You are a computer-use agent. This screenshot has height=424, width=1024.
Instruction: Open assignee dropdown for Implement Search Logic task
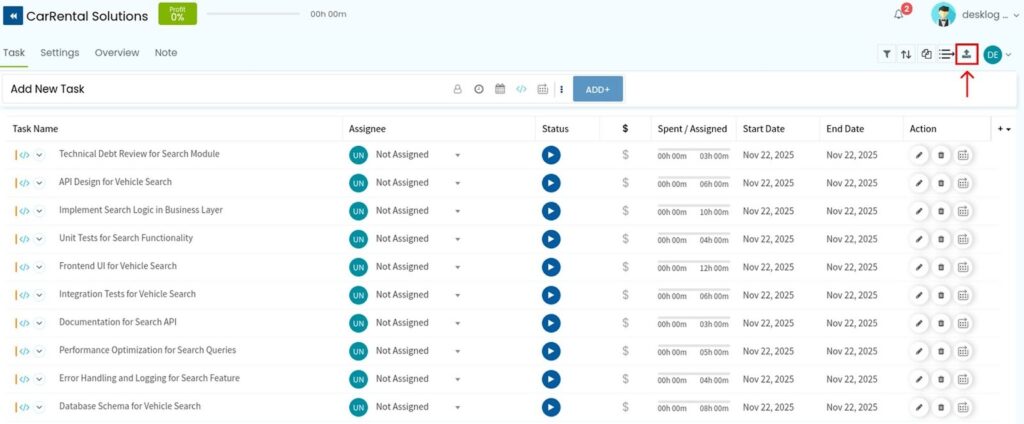pos(457,211)
